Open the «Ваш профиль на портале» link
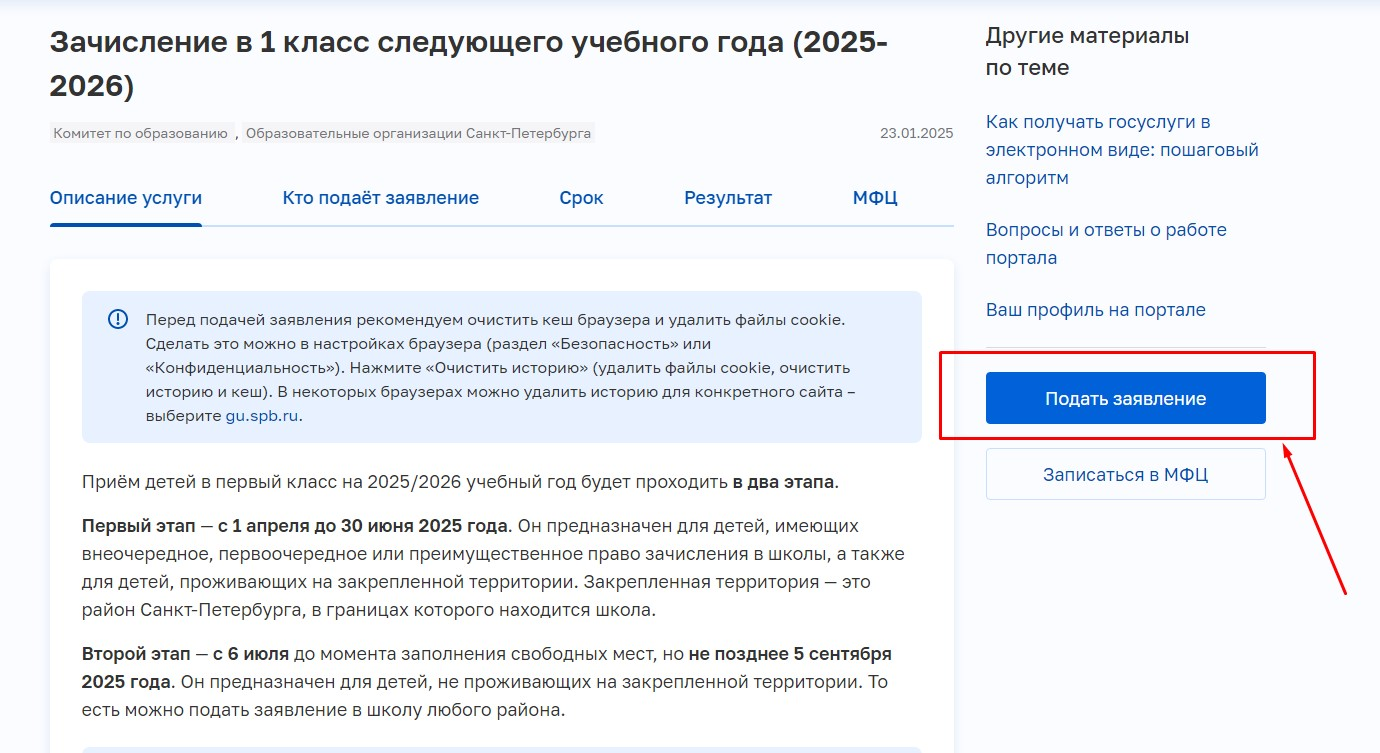Image resolution: width=1380 pixels, height=753 pixels. click(x=1095, y=310)
